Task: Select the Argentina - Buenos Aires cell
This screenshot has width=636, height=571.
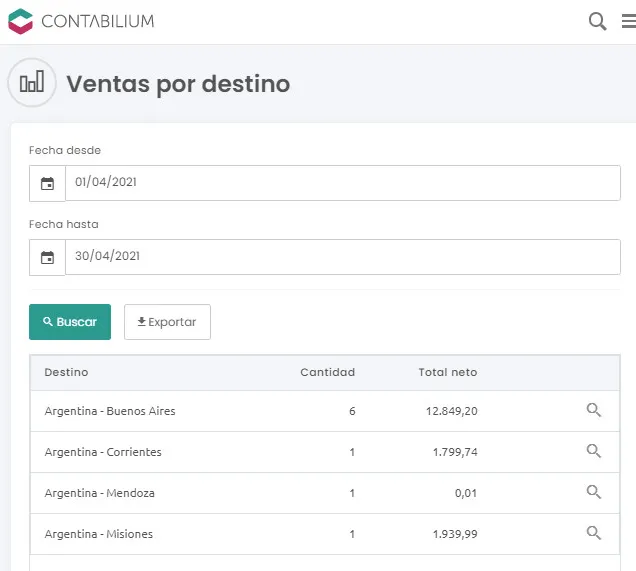Action: pos(110,411)
